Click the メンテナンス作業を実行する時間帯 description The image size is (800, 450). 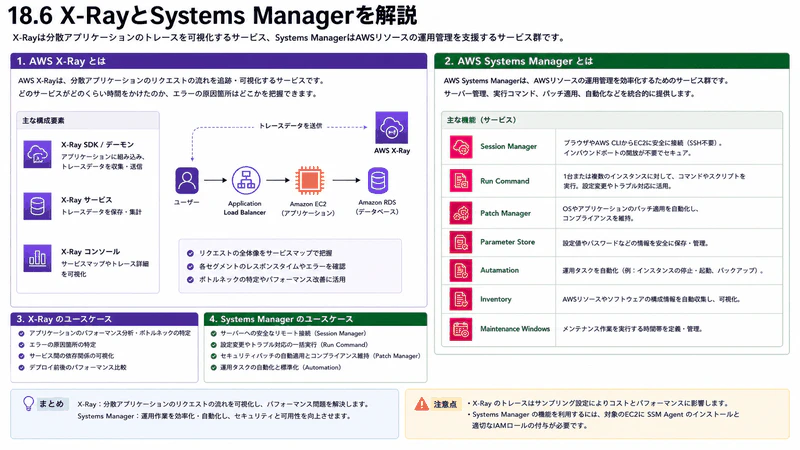pyautogui.click(x=632, y=329)
